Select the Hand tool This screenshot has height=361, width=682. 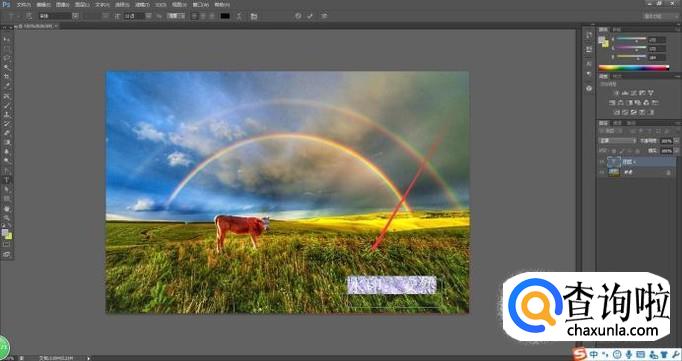7,208
